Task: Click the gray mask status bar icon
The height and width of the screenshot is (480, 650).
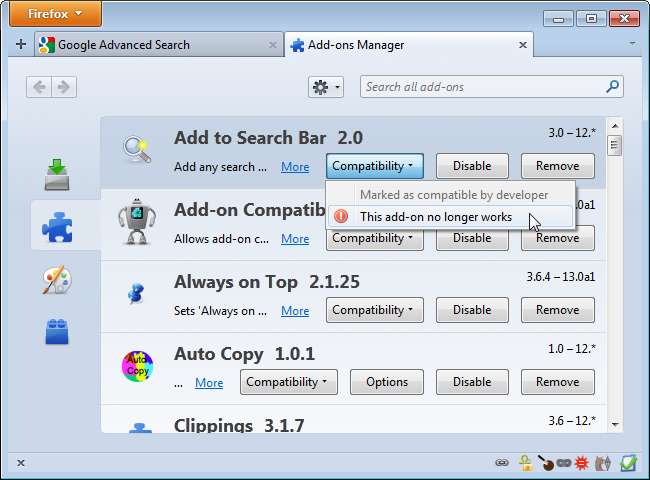Action: tap(564, 463)
